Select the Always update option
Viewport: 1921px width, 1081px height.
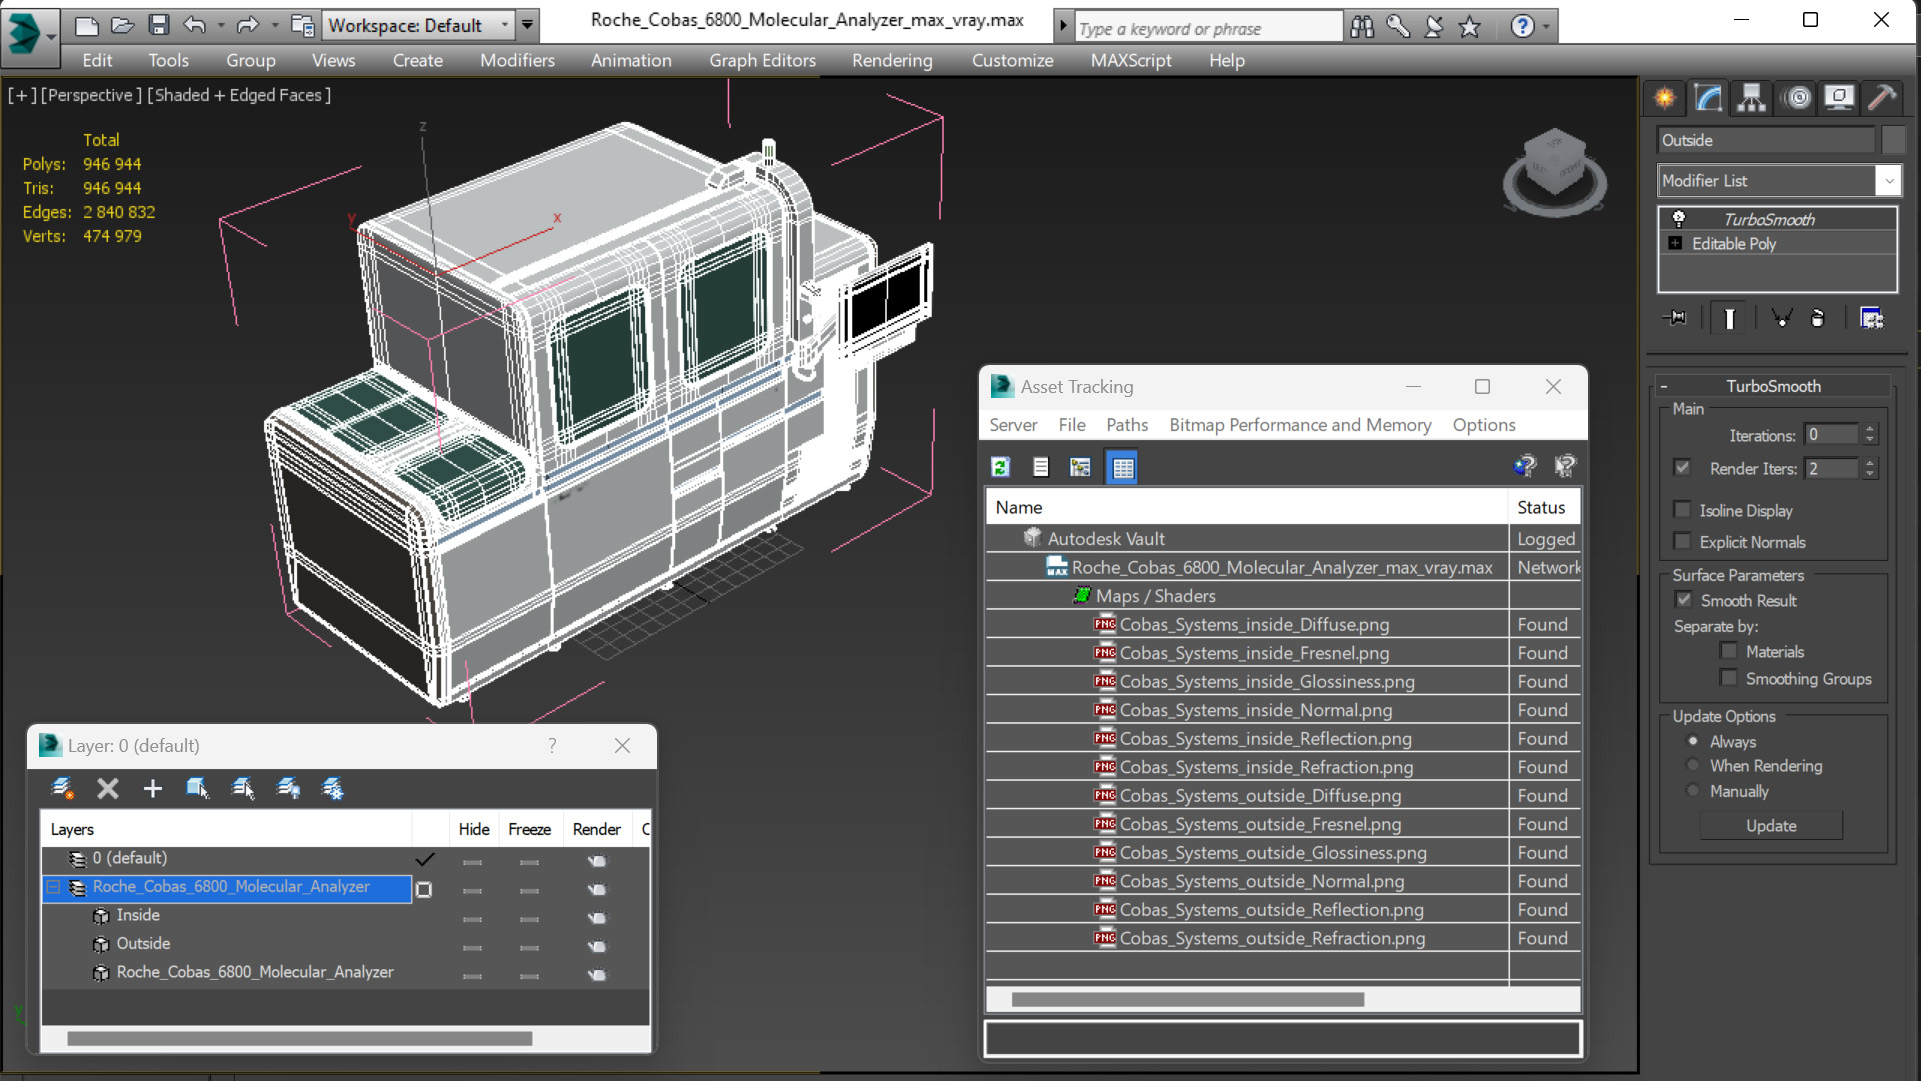coord(1692,741)
